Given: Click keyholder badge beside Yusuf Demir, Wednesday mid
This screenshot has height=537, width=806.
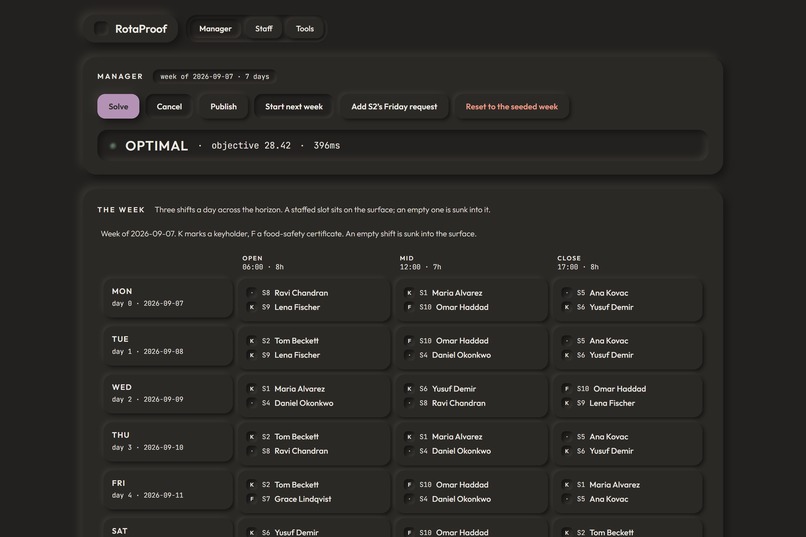Looking at the screenshot, I should (x=409, y=389).
